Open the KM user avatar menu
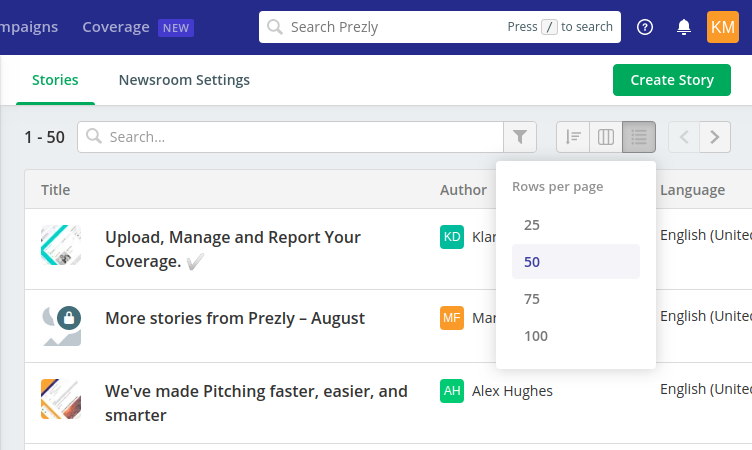 point(722,27)
